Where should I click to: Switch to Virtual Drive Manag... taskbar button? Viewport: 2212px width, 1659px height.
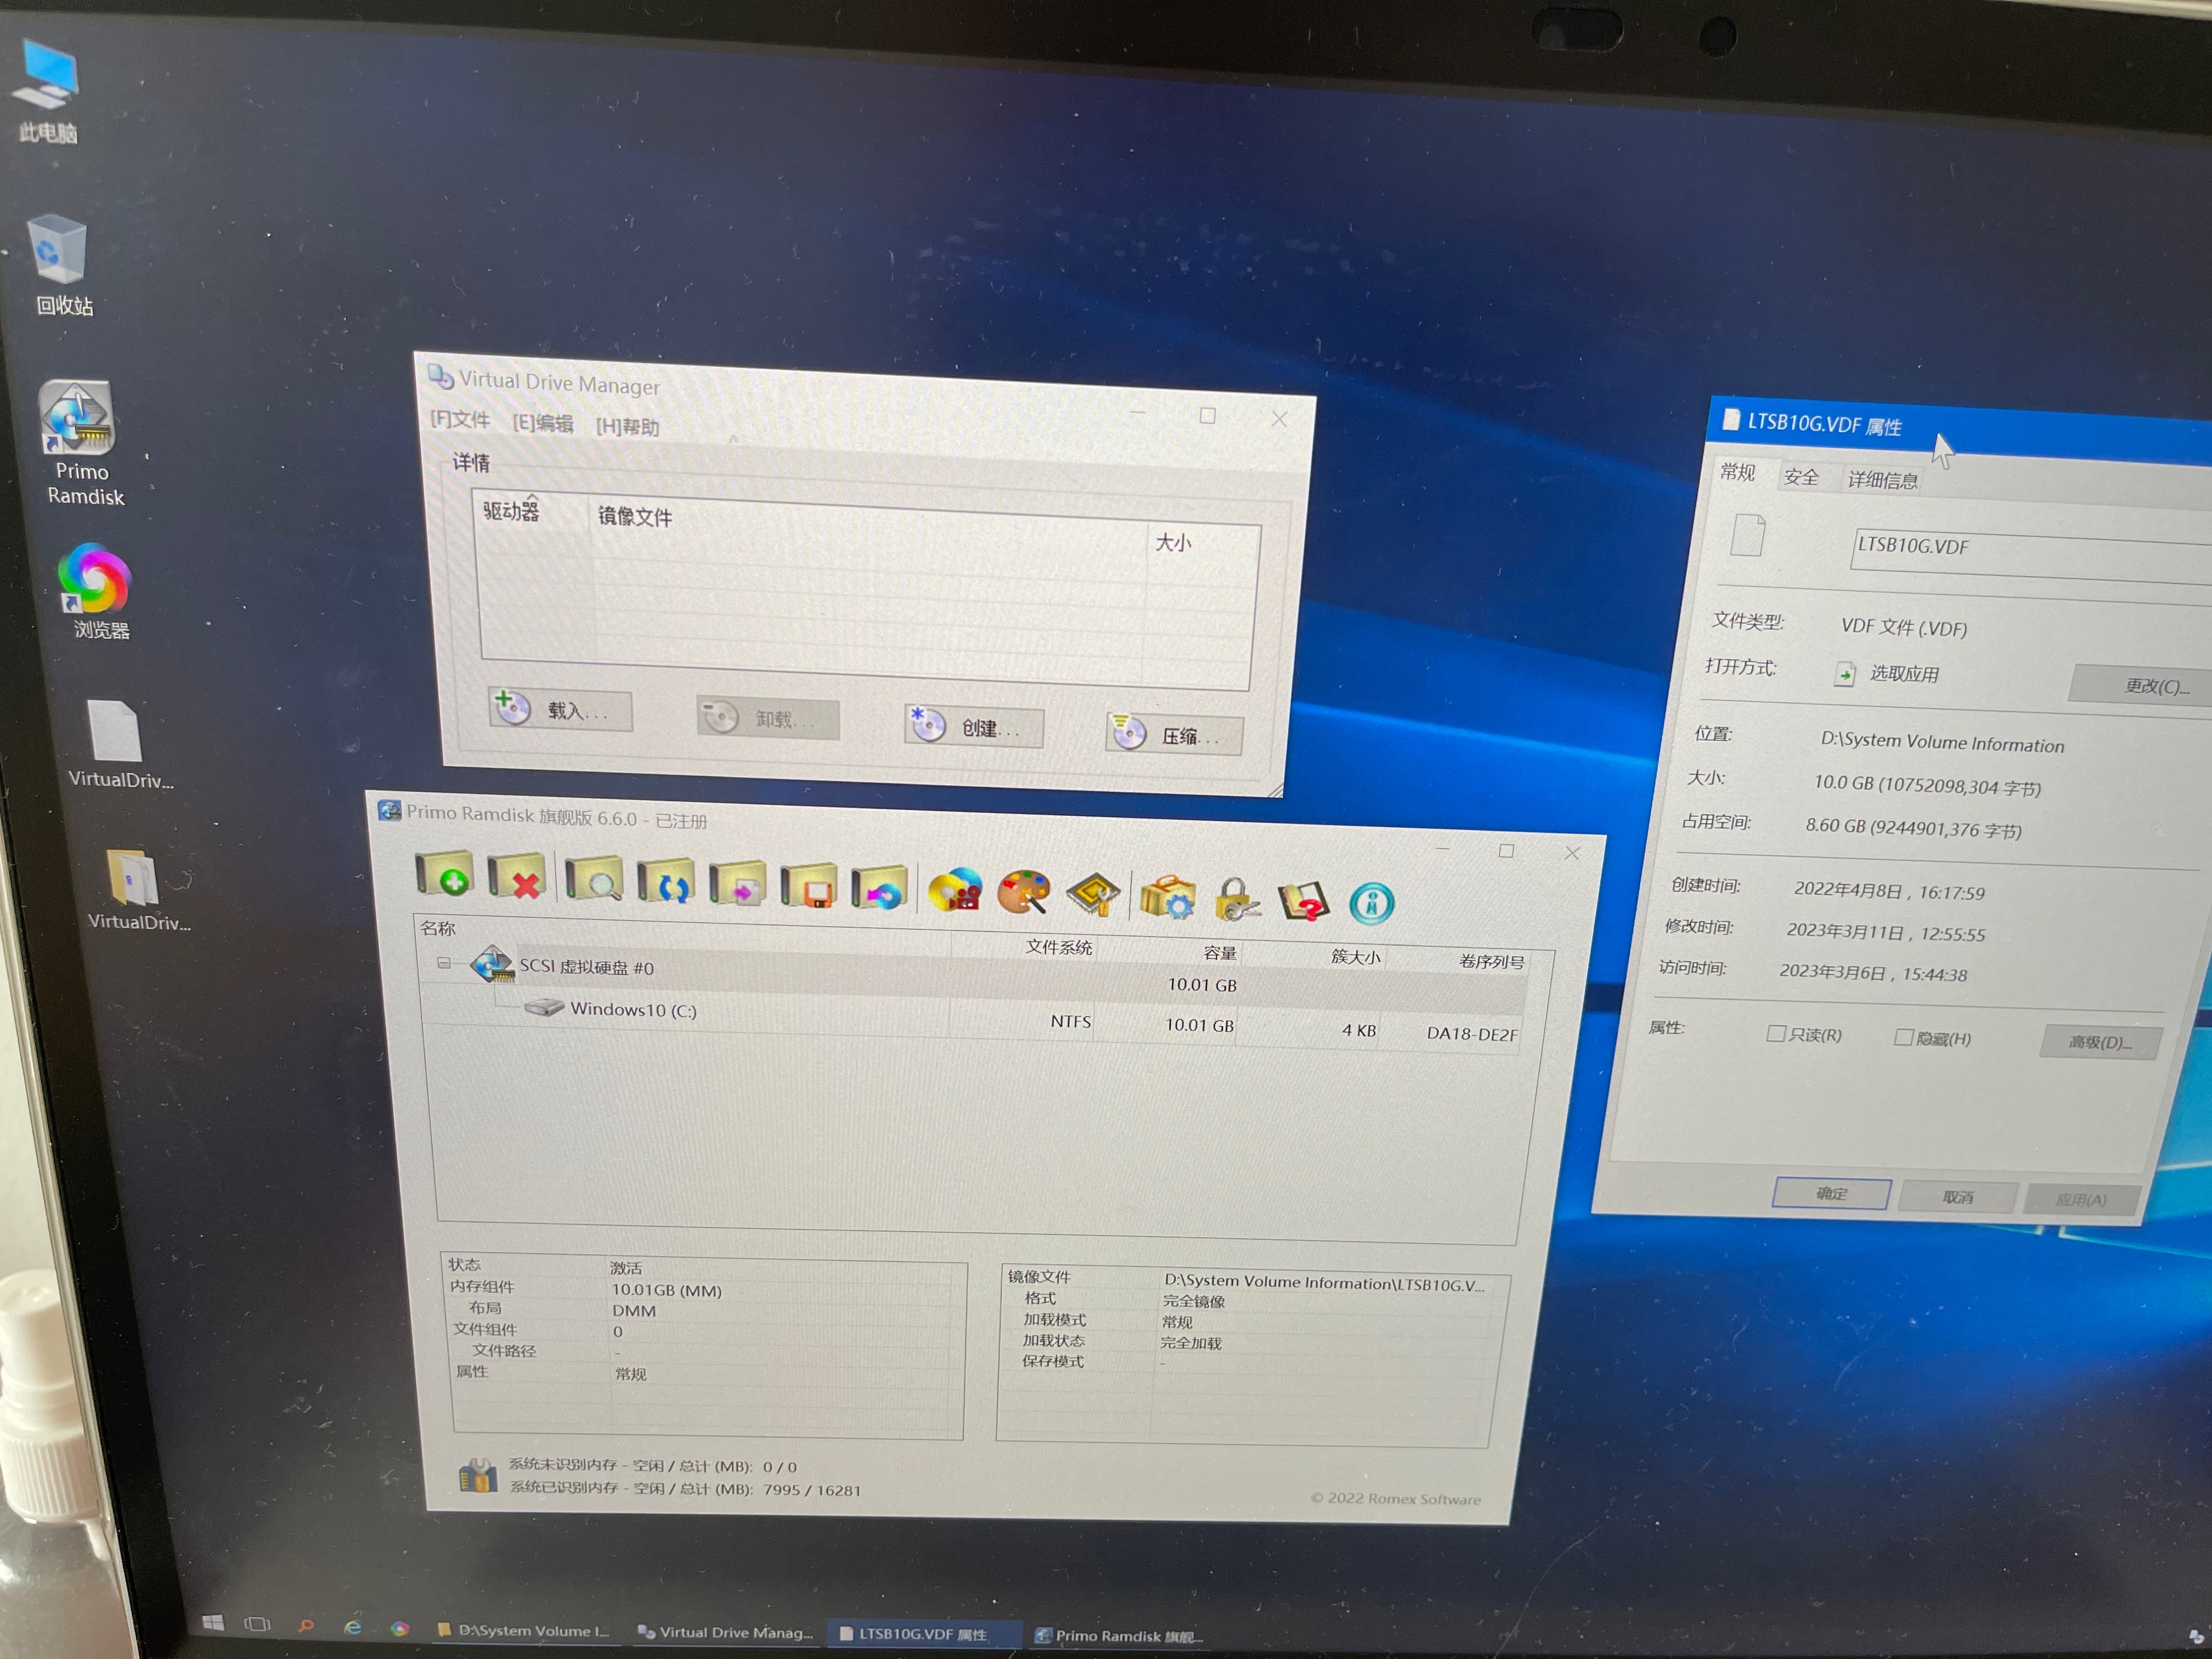pos(727,1632)
